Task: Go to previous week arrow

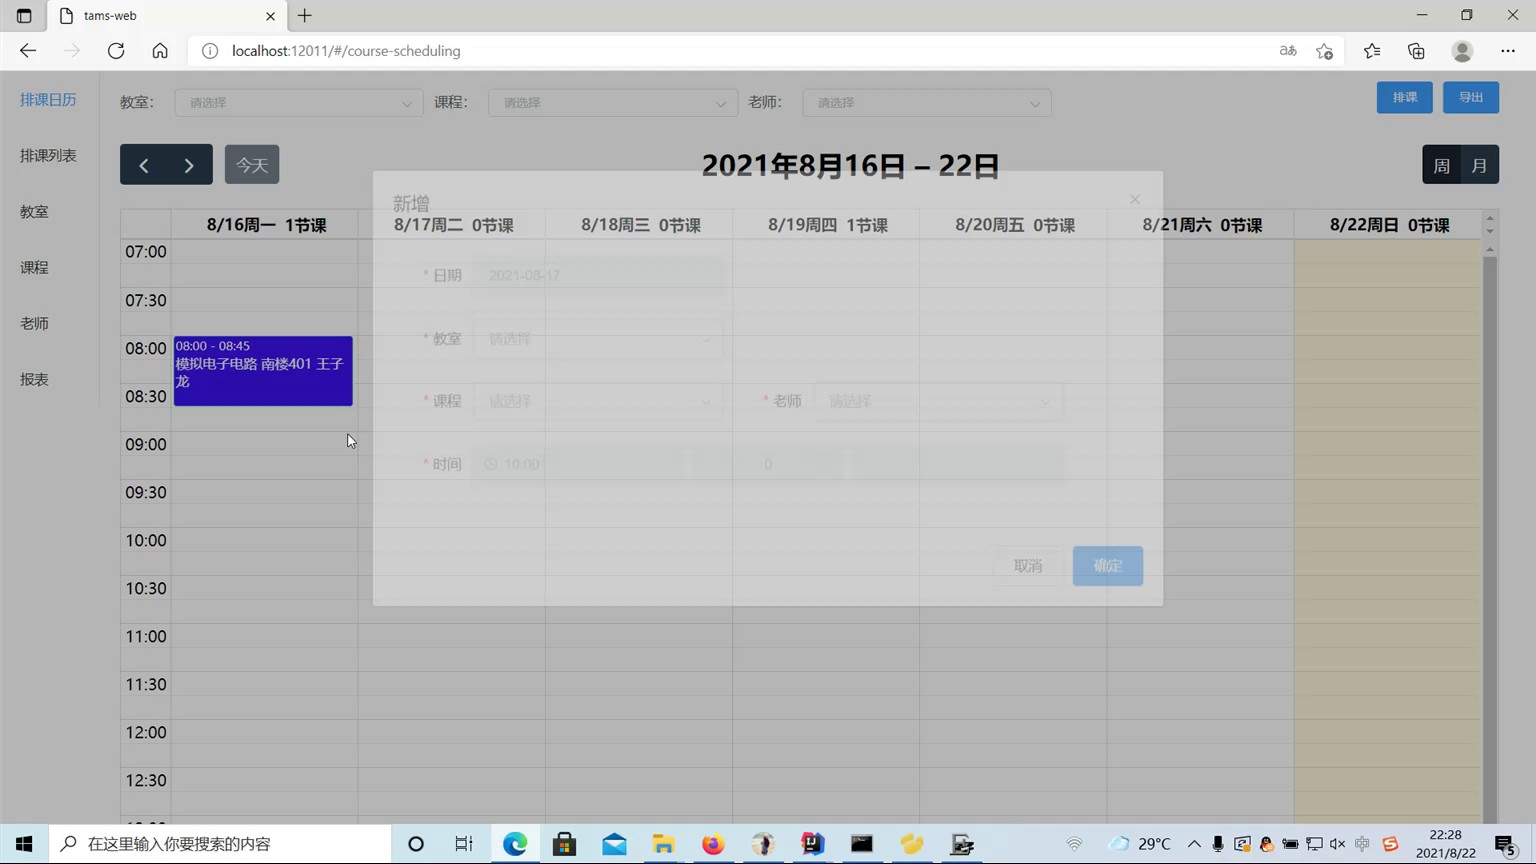Action: tap(143, 165)
